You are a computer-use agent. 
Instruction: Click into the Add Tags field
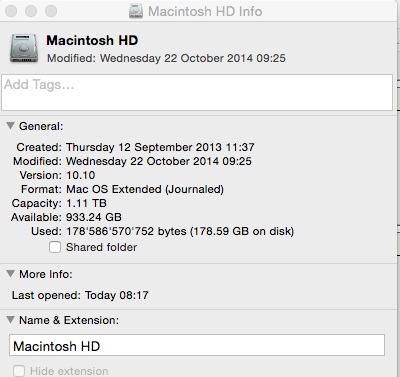(x=197, y=92)
